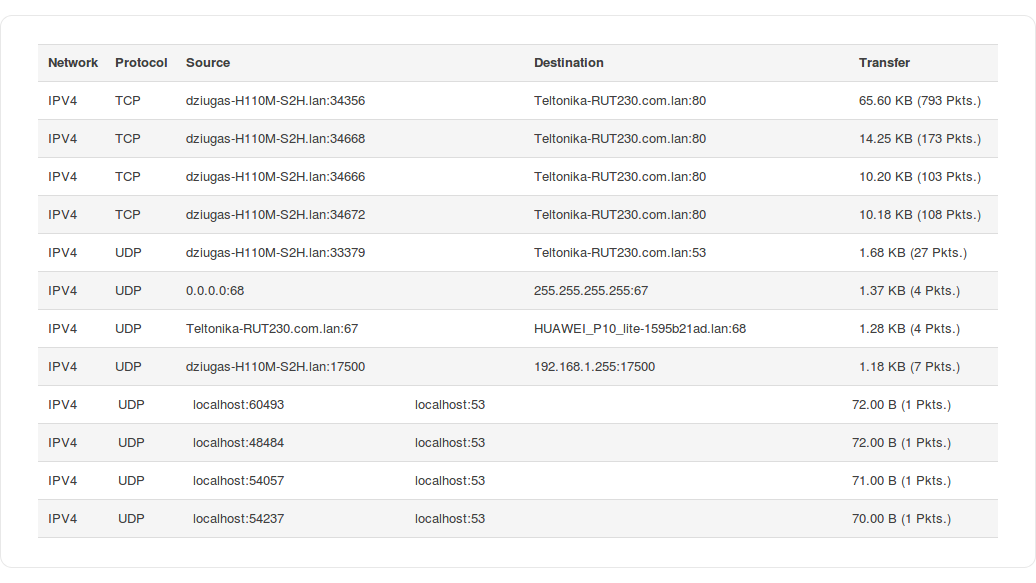
Task: Click source localhost:54057
Action: click(x=238, y=481)
